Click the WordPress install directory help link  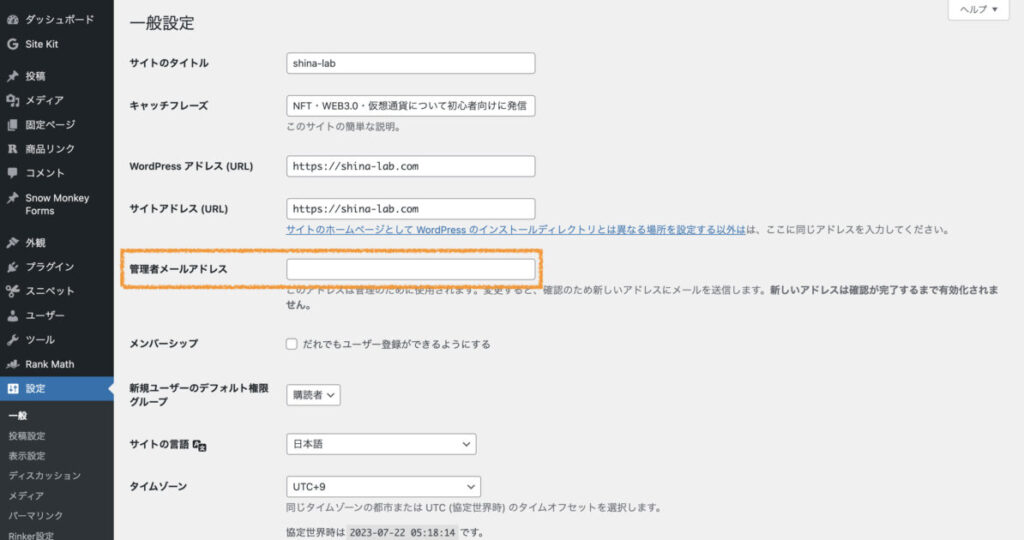pos(517,230)
